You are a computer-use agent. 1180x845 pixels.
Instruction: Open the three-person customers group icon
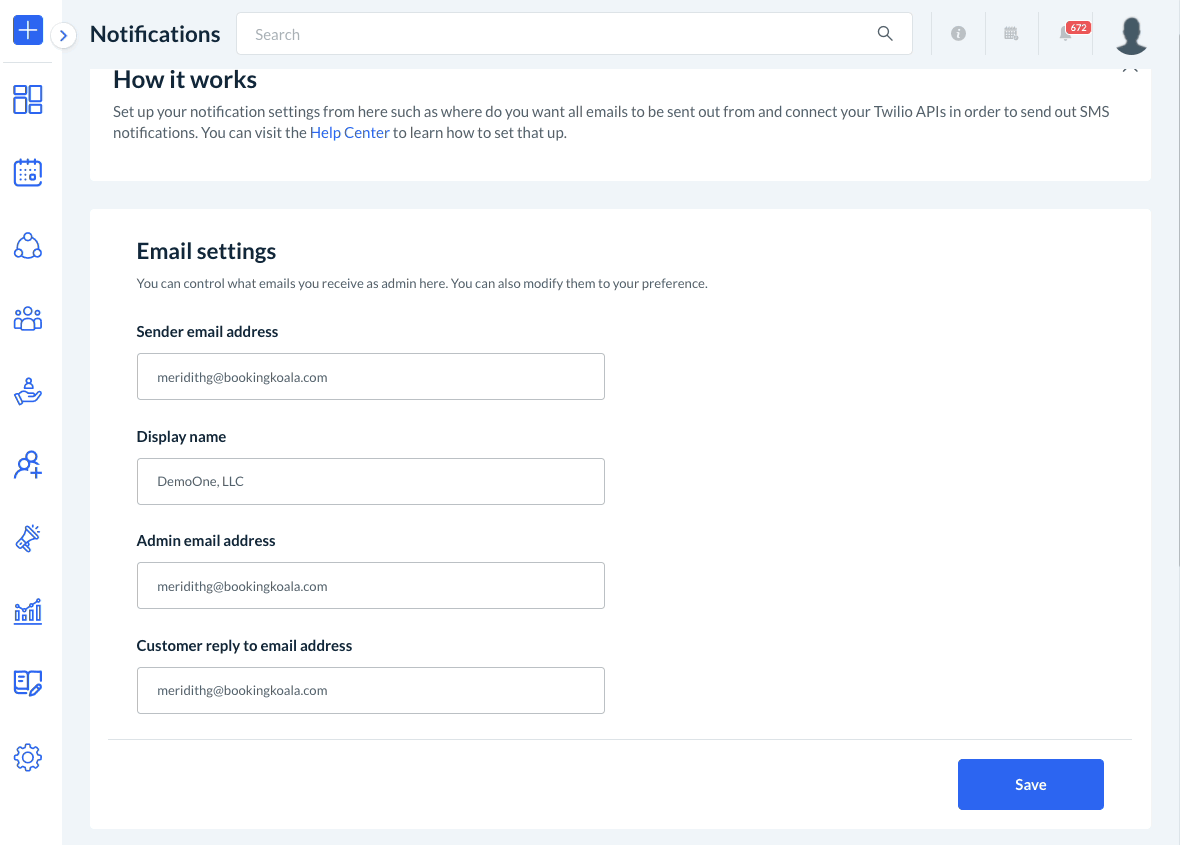28,319
